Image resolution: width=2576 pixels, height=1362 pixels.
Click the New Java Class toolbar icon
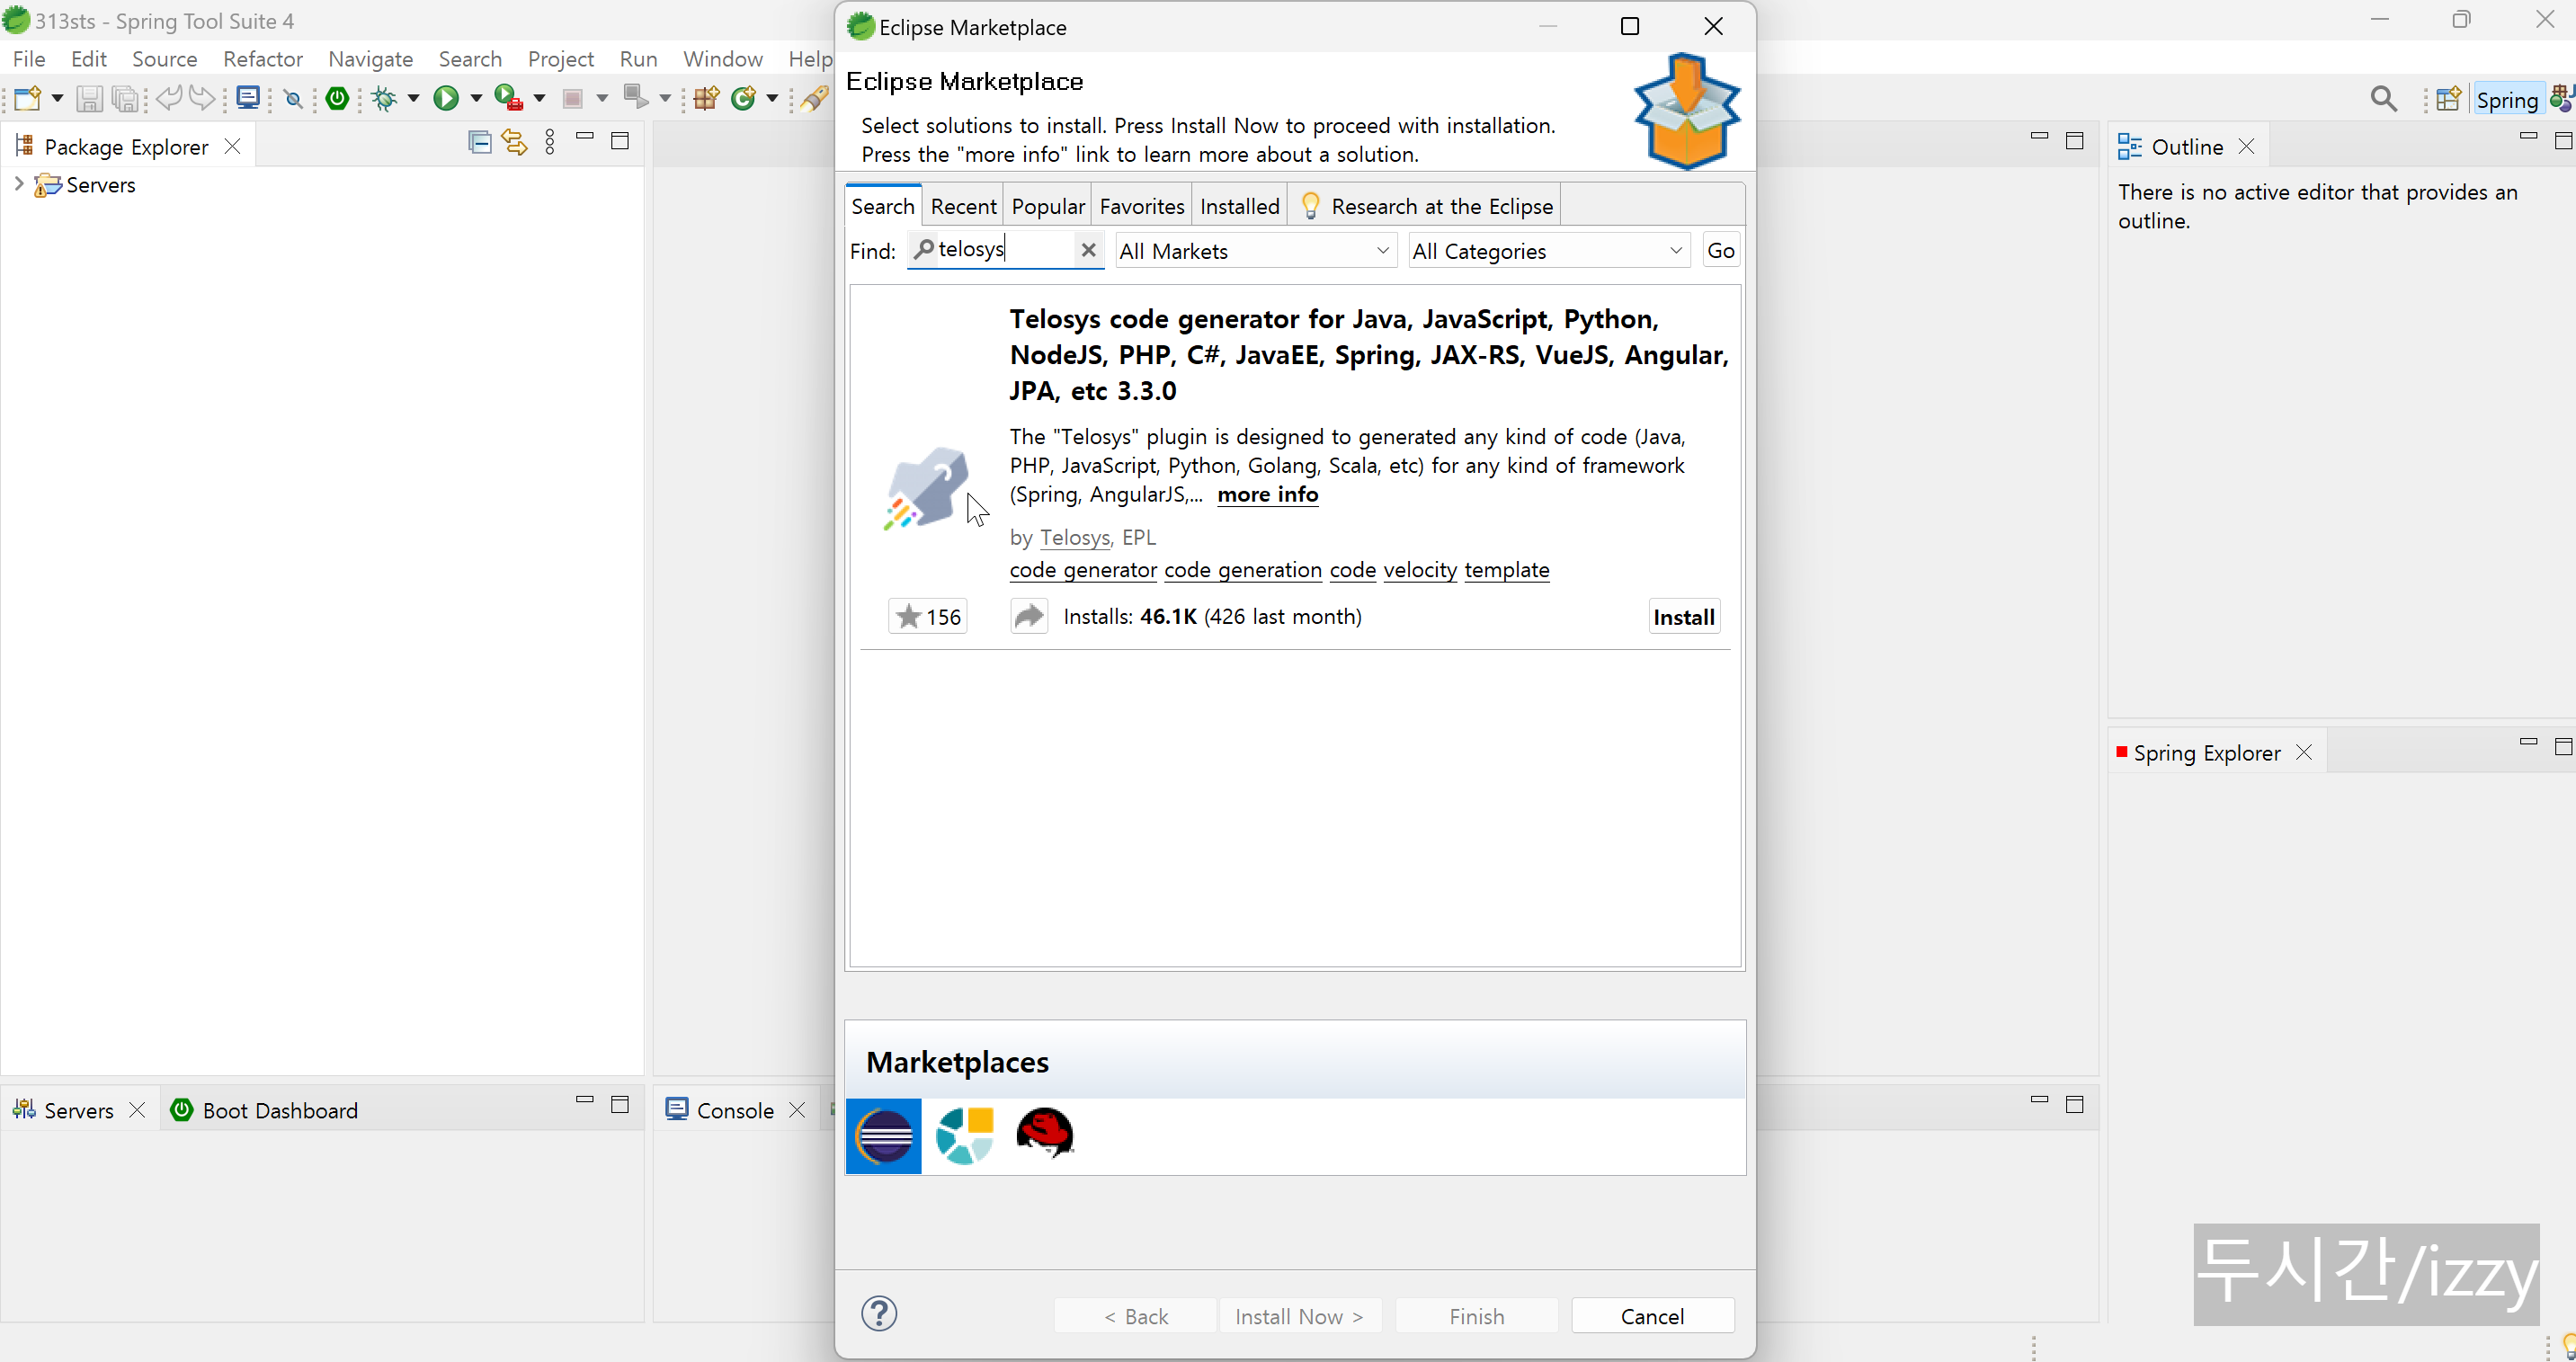pyautogui.click(x=743, y=98)
